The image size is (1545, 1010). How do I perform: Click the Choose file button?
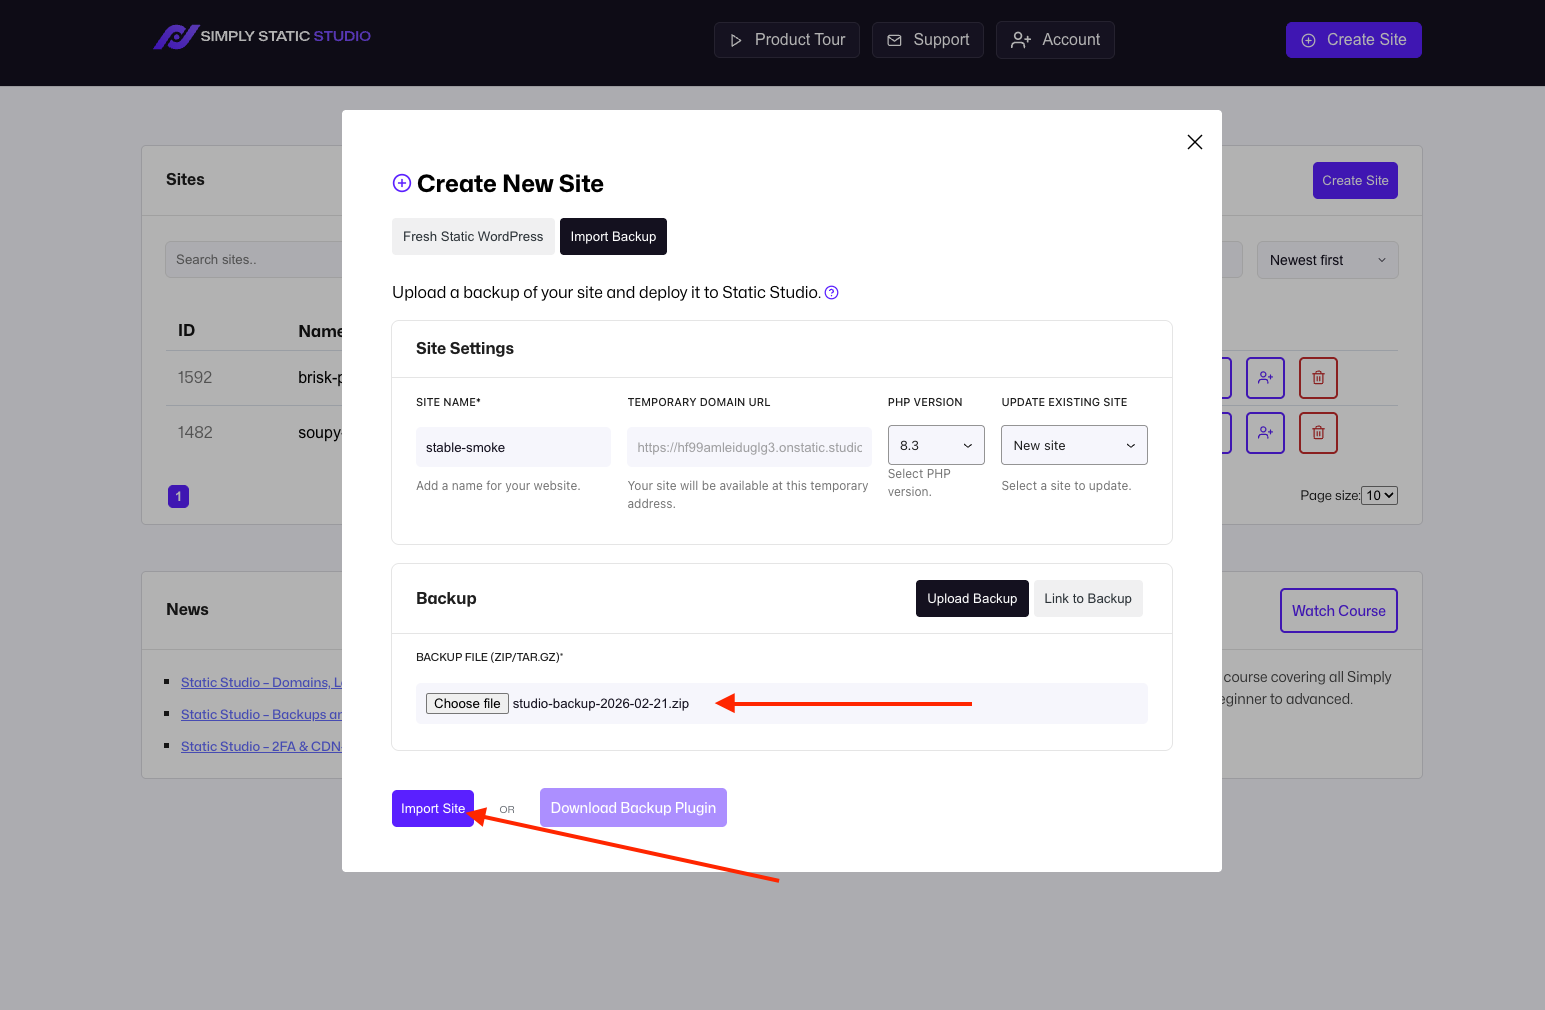[467, 704]
